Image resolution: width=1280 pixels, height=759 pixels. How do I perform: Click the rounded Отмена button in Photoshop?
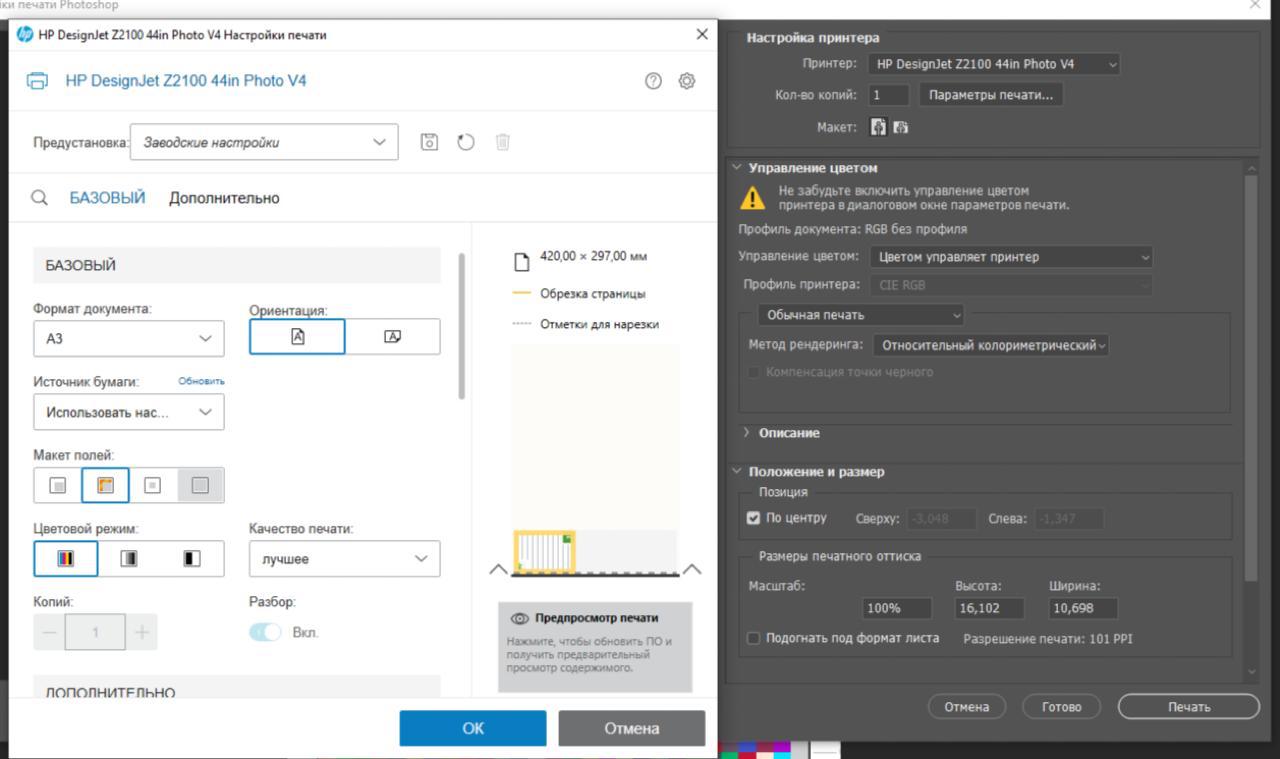(967, 707)
